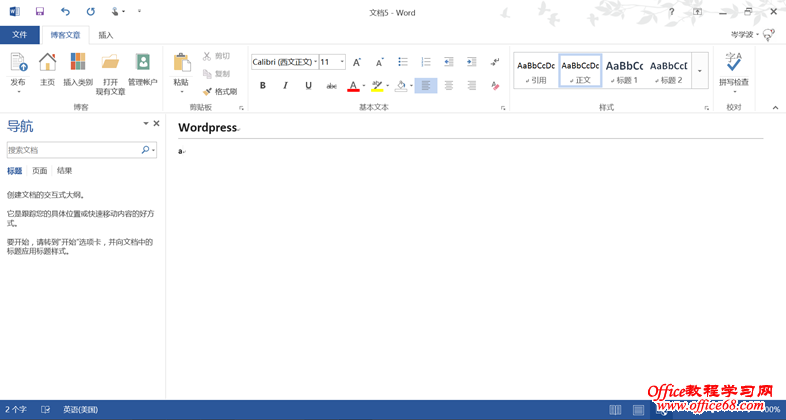
Task: Select Headings (标题) navigation tab
Action: 15,171
